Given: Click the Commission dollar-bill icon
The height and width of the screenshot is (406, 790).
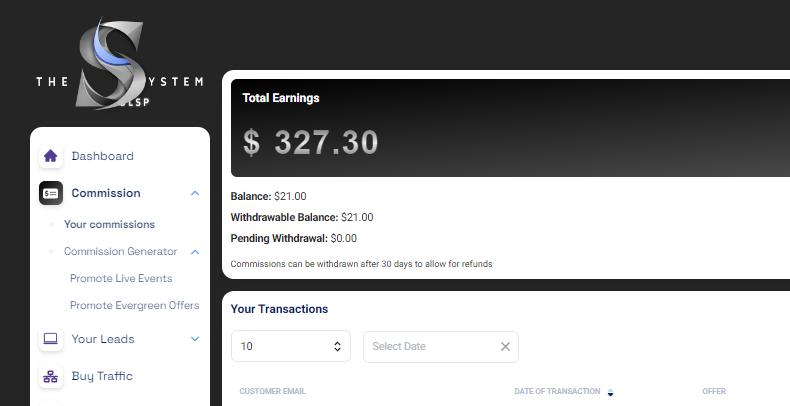Looking at the screenshot, I should click(x=51, y=193).
